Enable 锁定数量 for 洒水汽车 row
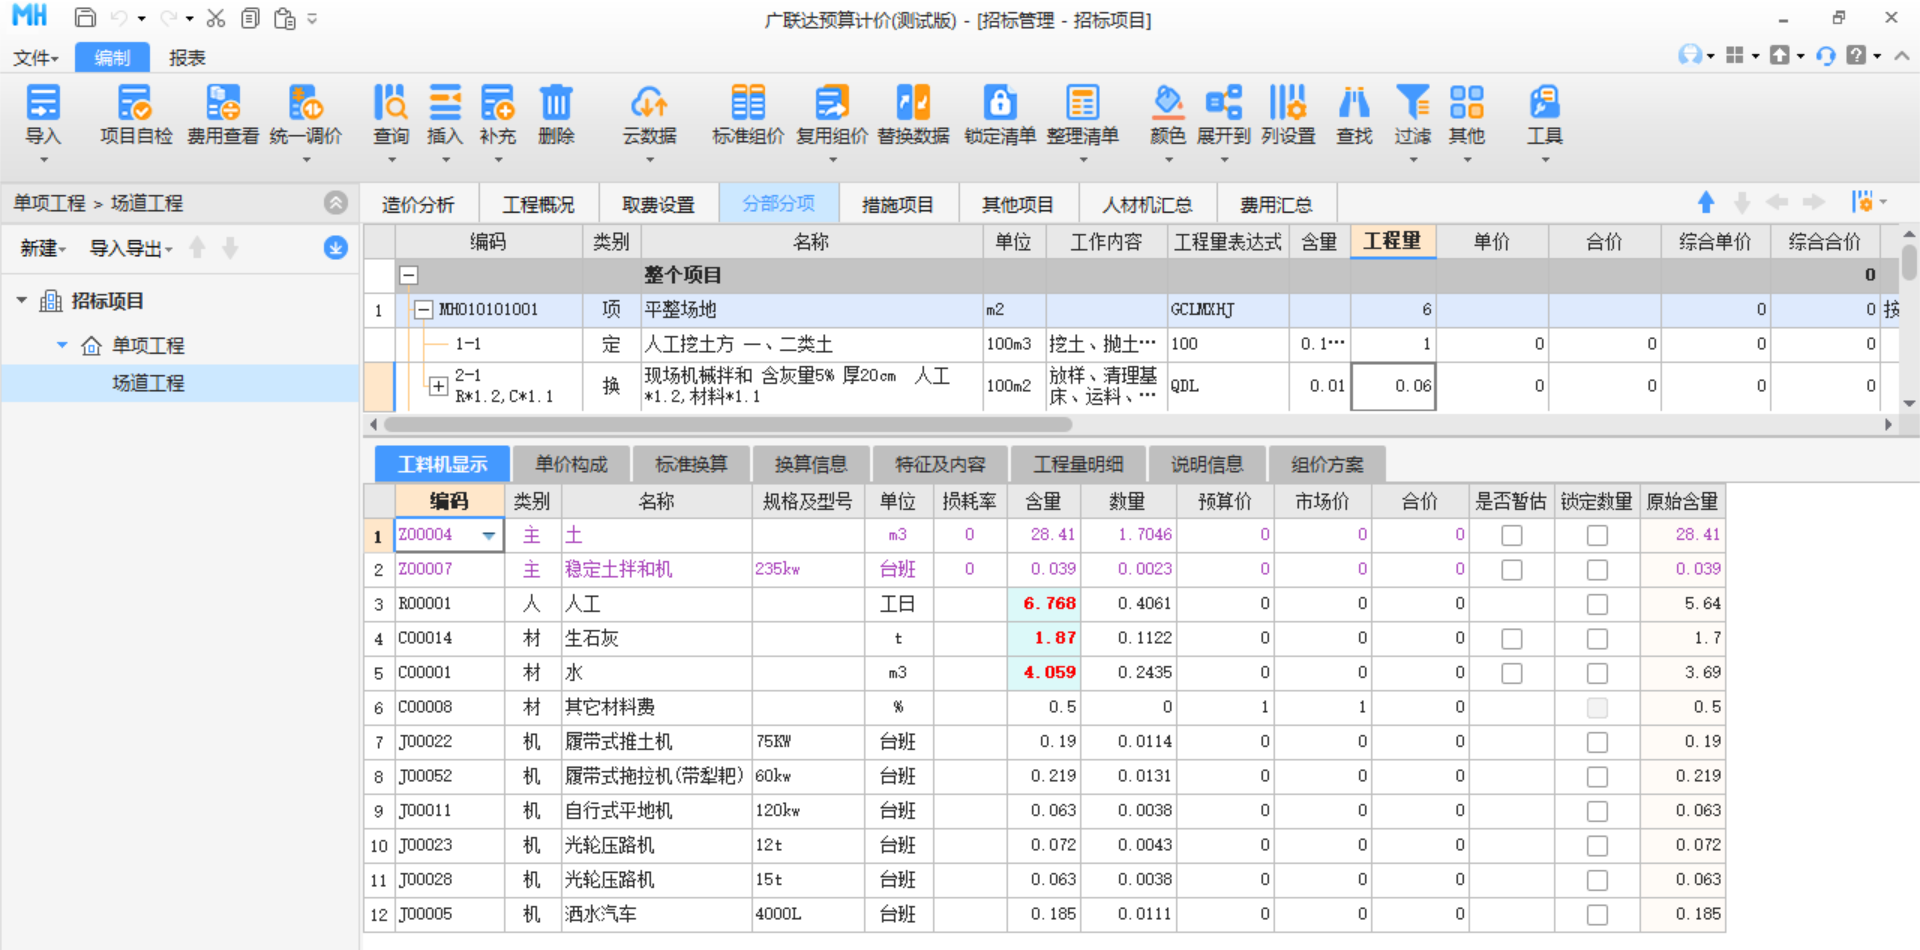The width and height of the screenshot is (1920, 950). coord(1597,915)
